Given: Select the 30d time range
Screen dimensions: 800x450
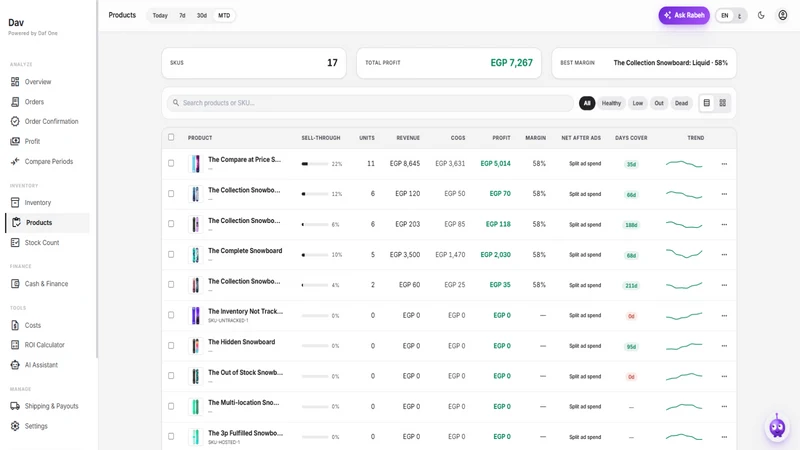Looking at the screenshot, I should (x=202, y=15).
